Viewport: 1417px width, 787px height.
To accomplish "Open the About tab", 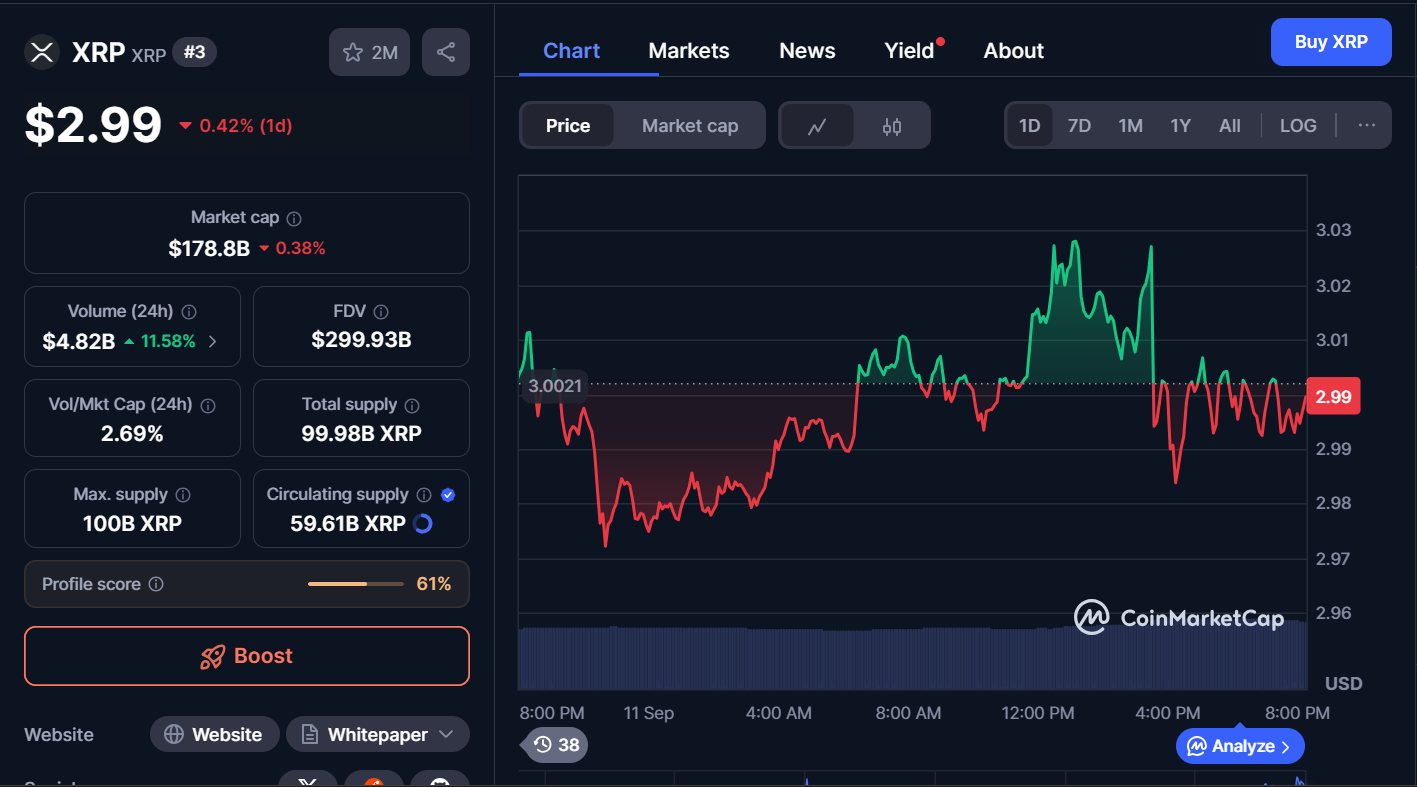I will point(1014,51).
